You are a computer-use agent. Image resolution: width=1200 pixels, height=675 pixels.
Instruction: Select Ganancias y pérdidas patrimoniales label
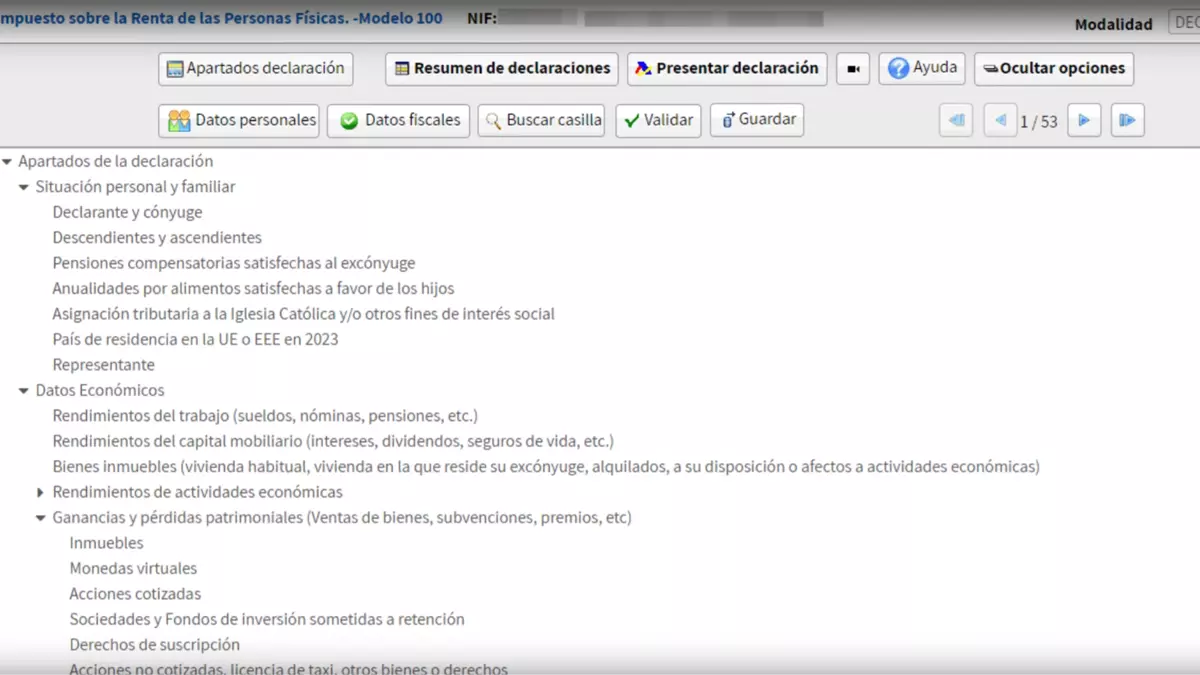pyautogui.click(x=342, y=518)
